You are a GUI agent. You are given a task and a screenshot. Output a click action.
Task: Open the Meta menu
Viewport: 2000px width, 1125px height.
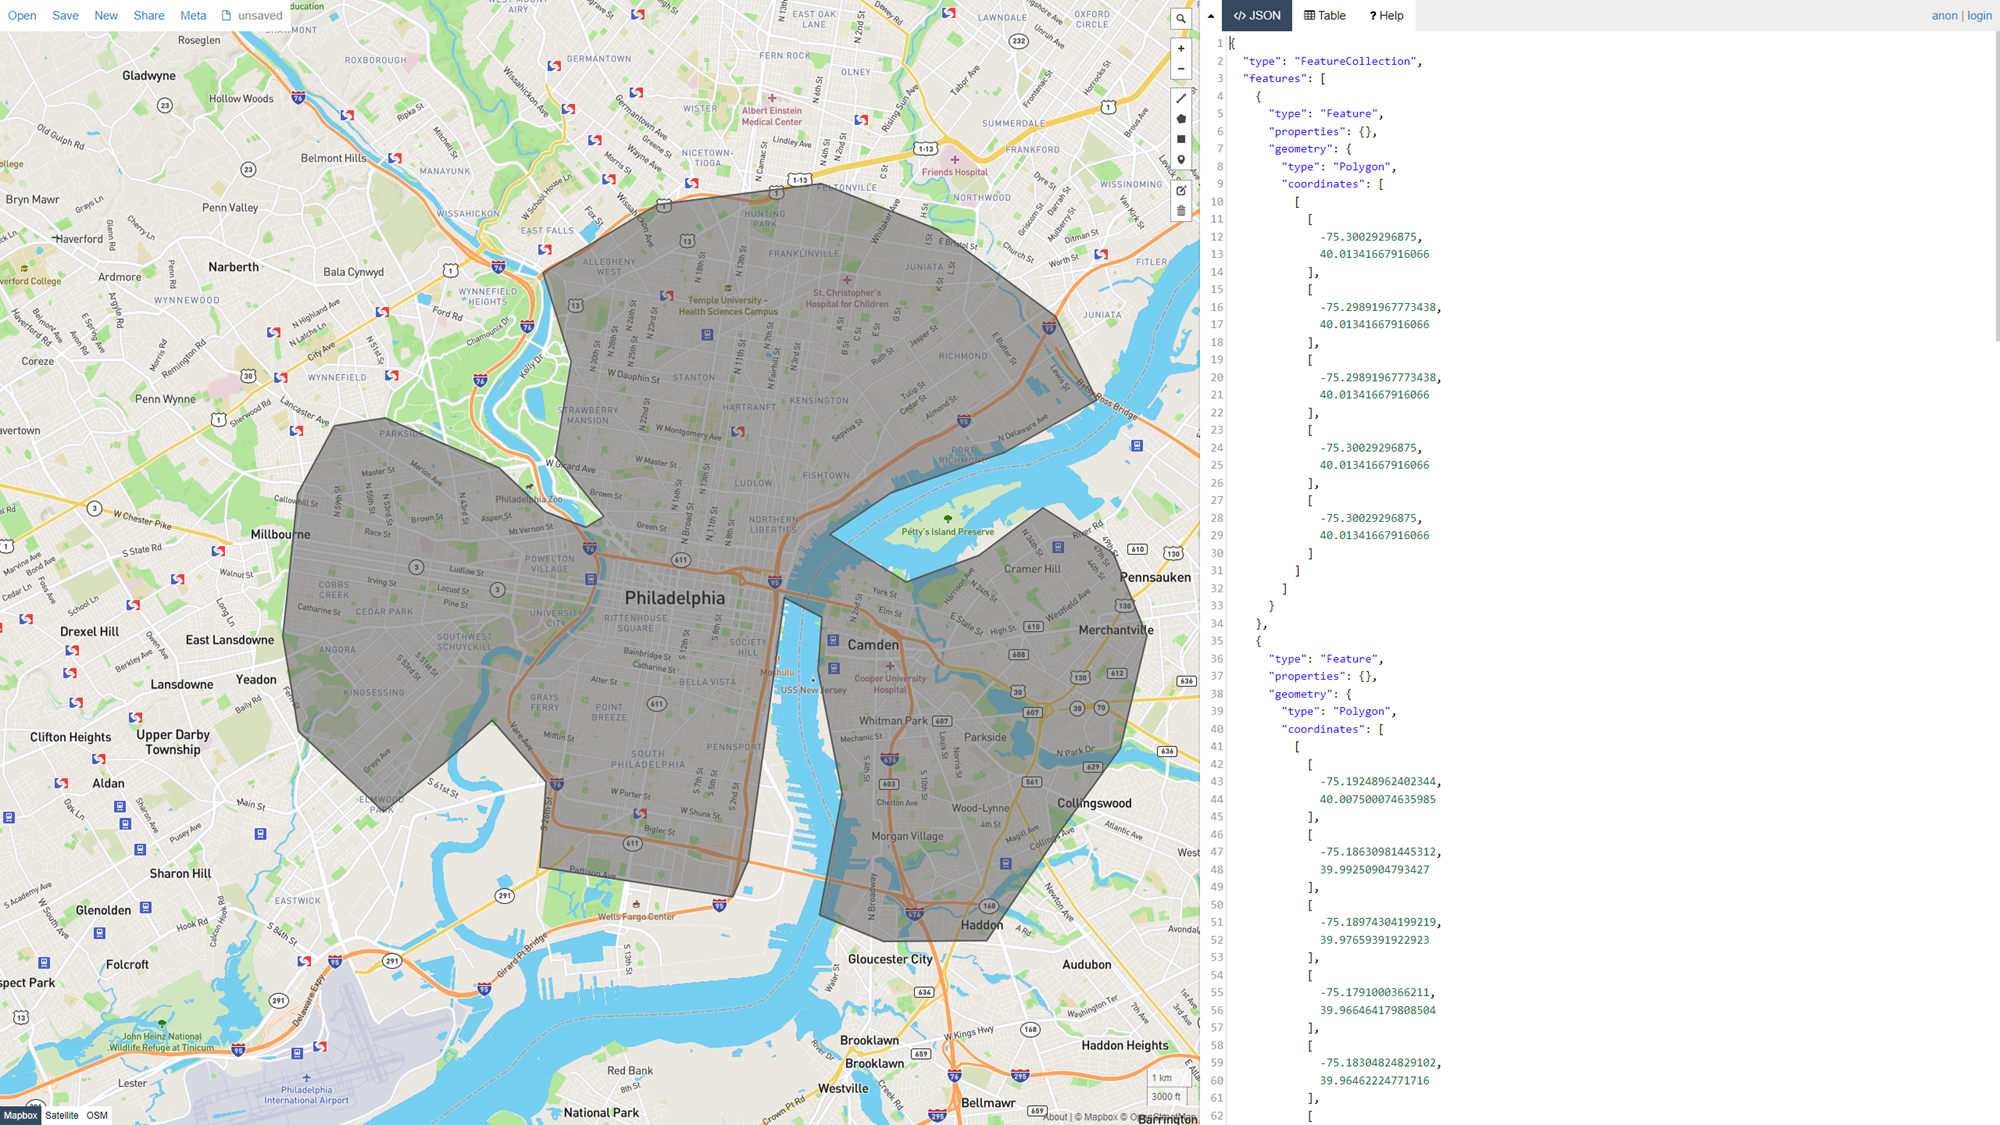coord(193,15)
